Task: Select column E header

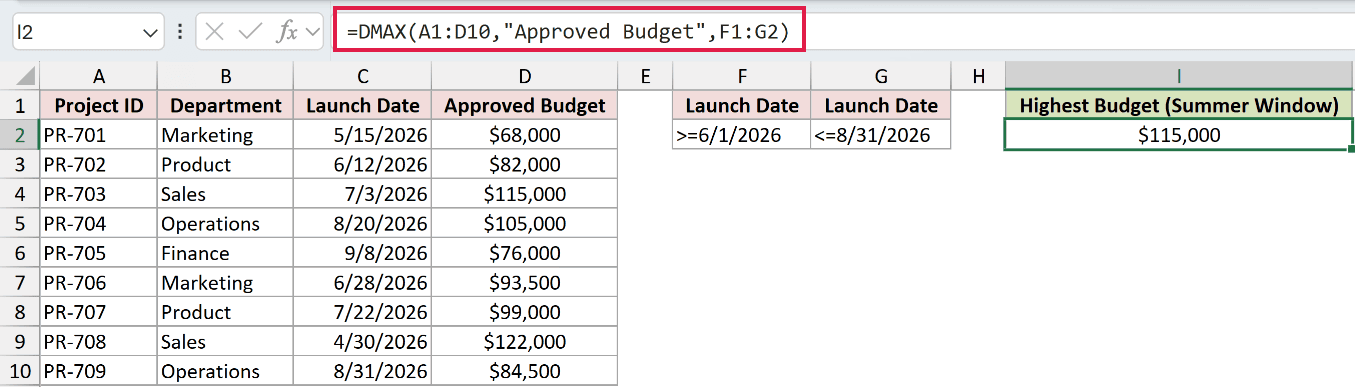Action: coord(645,76)
